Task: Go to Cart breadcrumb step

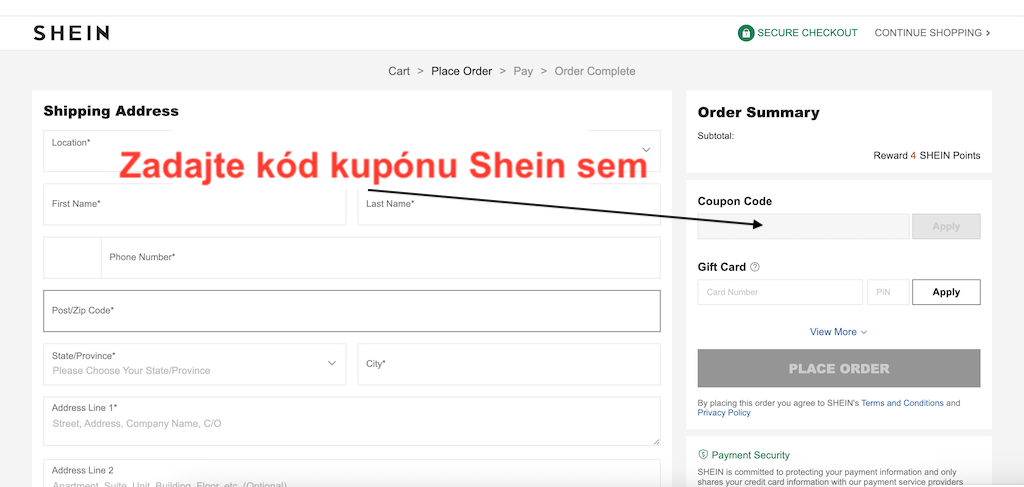Action: [x=399, y=71]
